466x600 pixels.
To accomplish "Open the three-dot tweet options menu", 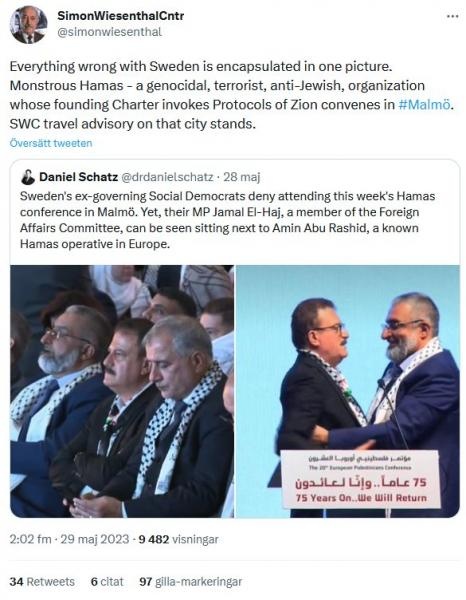I will 452,16.
